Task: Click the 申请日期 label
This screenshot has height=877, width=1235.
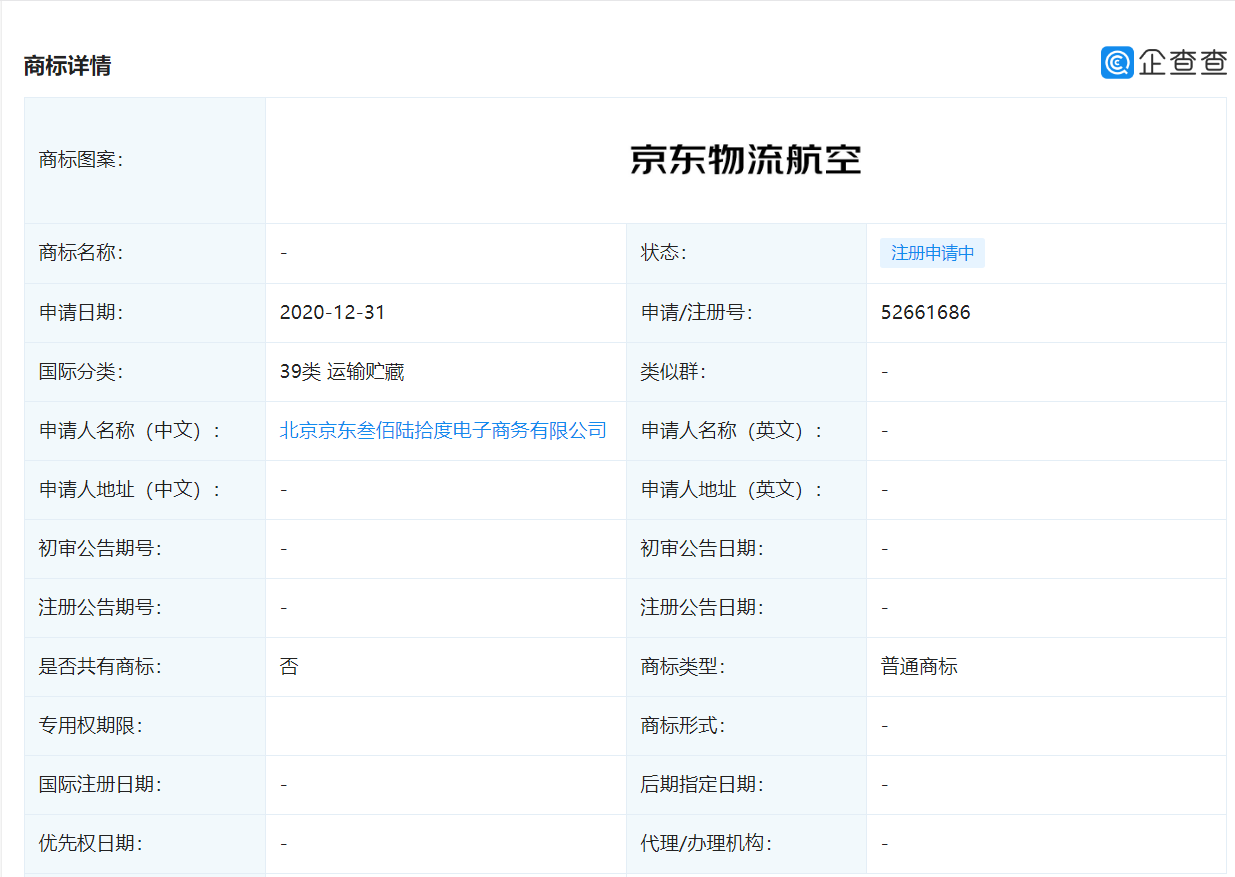Action: [81, 313]
